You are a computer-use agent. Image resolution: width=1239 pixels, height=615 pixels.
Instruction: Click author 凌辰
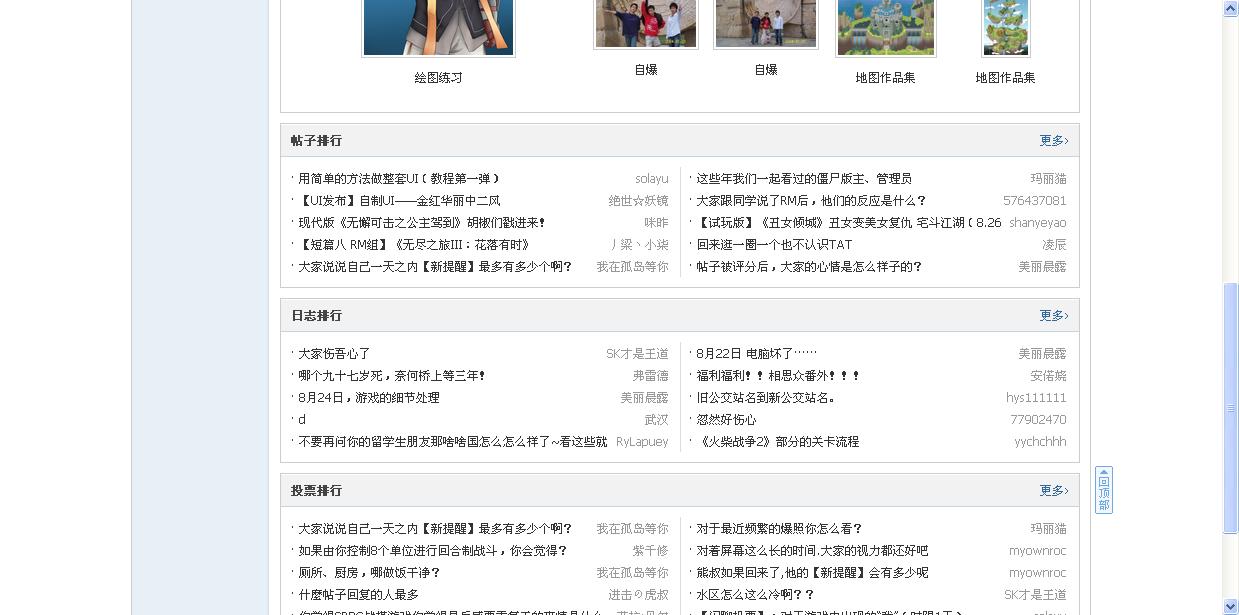coord(1055,245)
